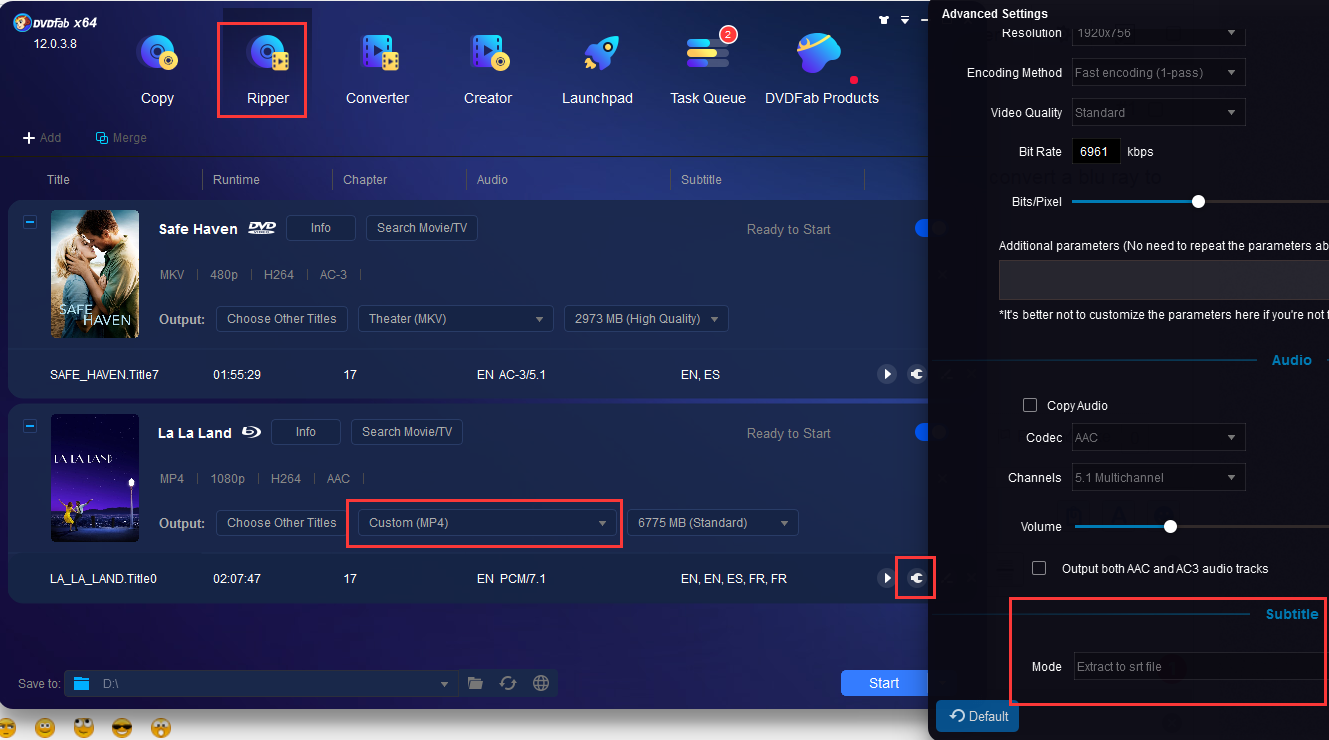Open the audio Codec dropdown

click(1159, 437)
